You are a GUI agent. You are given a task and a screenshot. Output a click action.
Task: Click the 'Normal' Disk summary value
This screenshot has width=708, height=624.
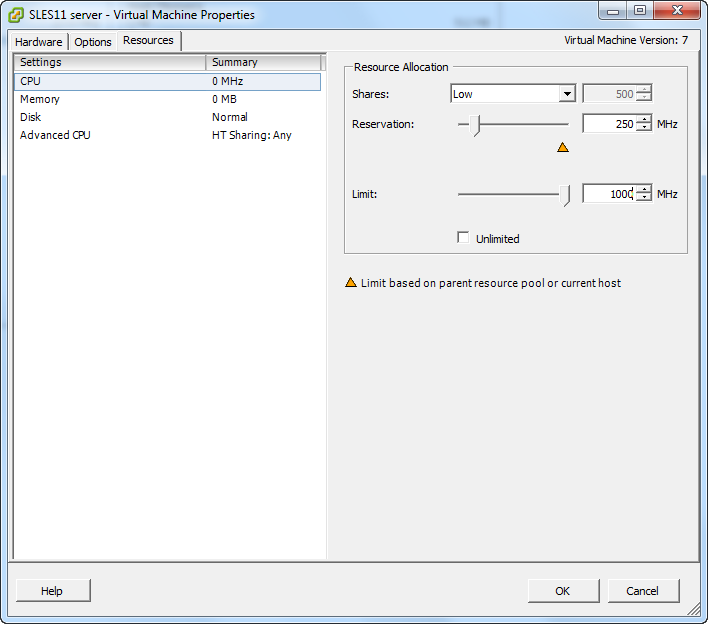coord(230,117)
